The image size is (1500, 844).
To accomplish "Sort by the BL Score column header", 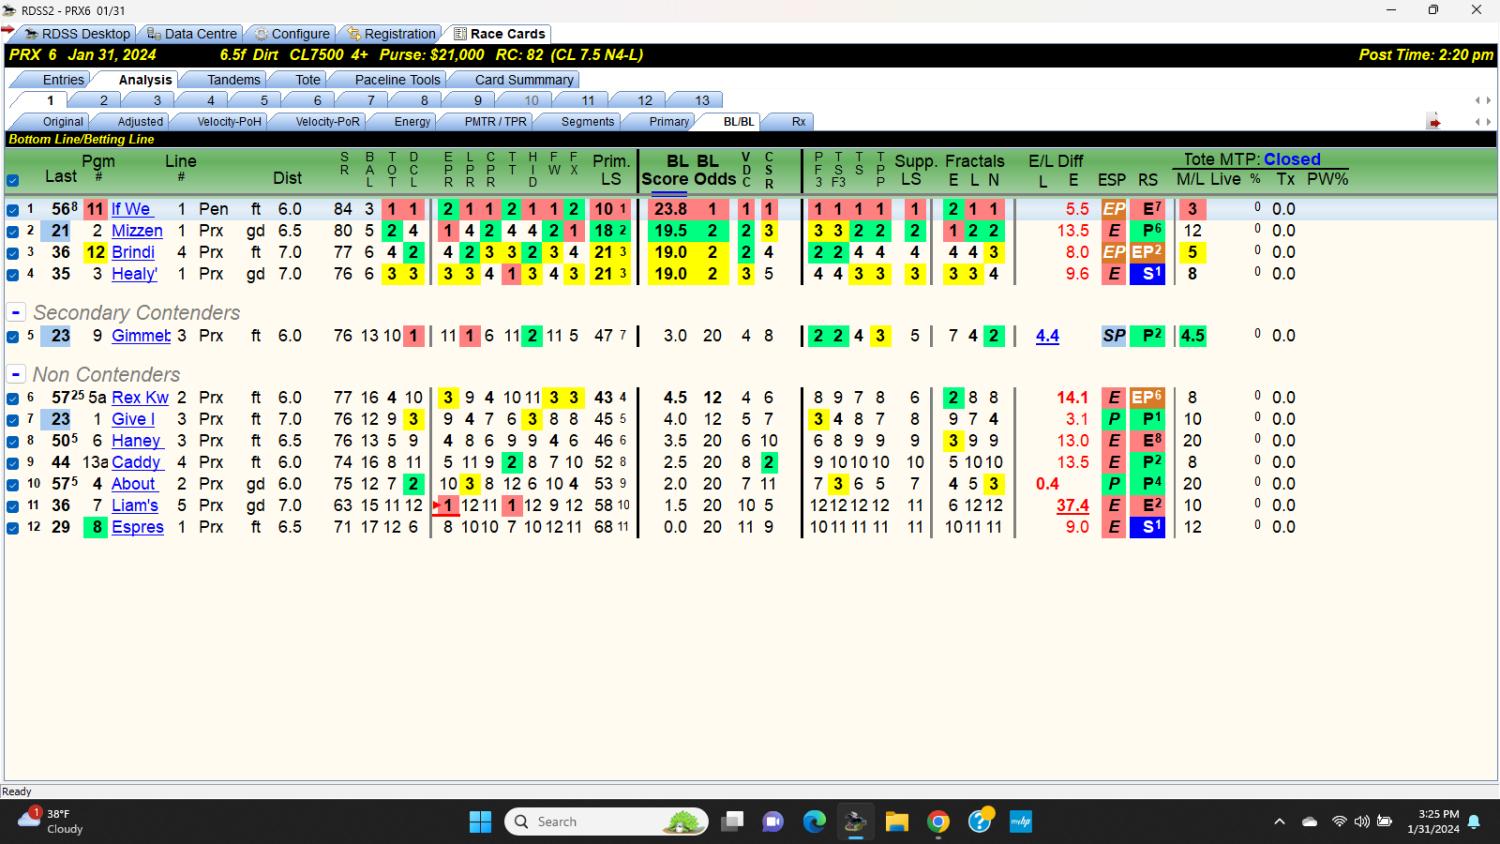I will (x=664, y=170).
